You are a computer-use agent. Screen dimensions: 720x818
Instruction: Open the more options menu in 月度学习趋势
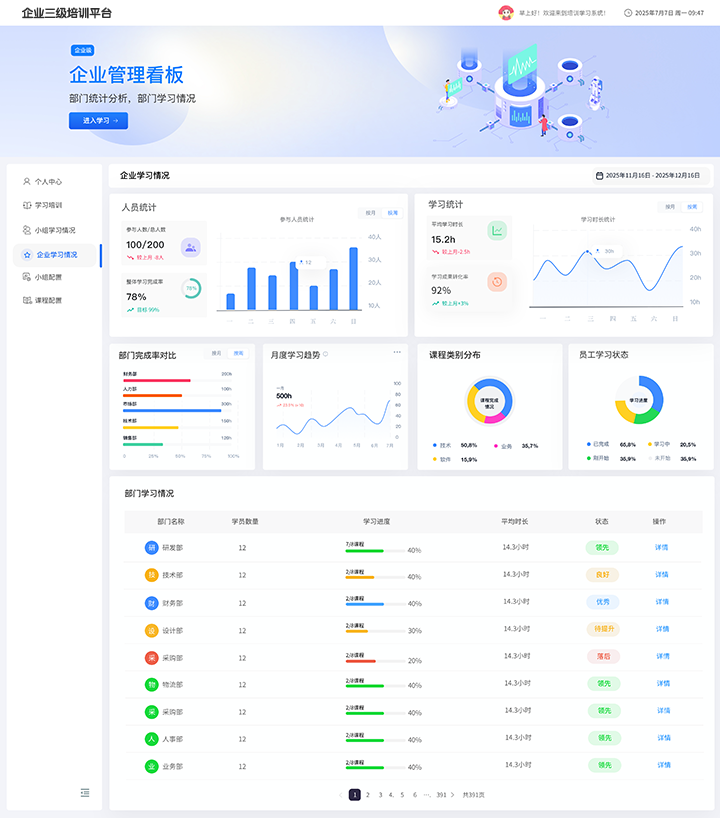pyautogui.click(x=397, y=352)
